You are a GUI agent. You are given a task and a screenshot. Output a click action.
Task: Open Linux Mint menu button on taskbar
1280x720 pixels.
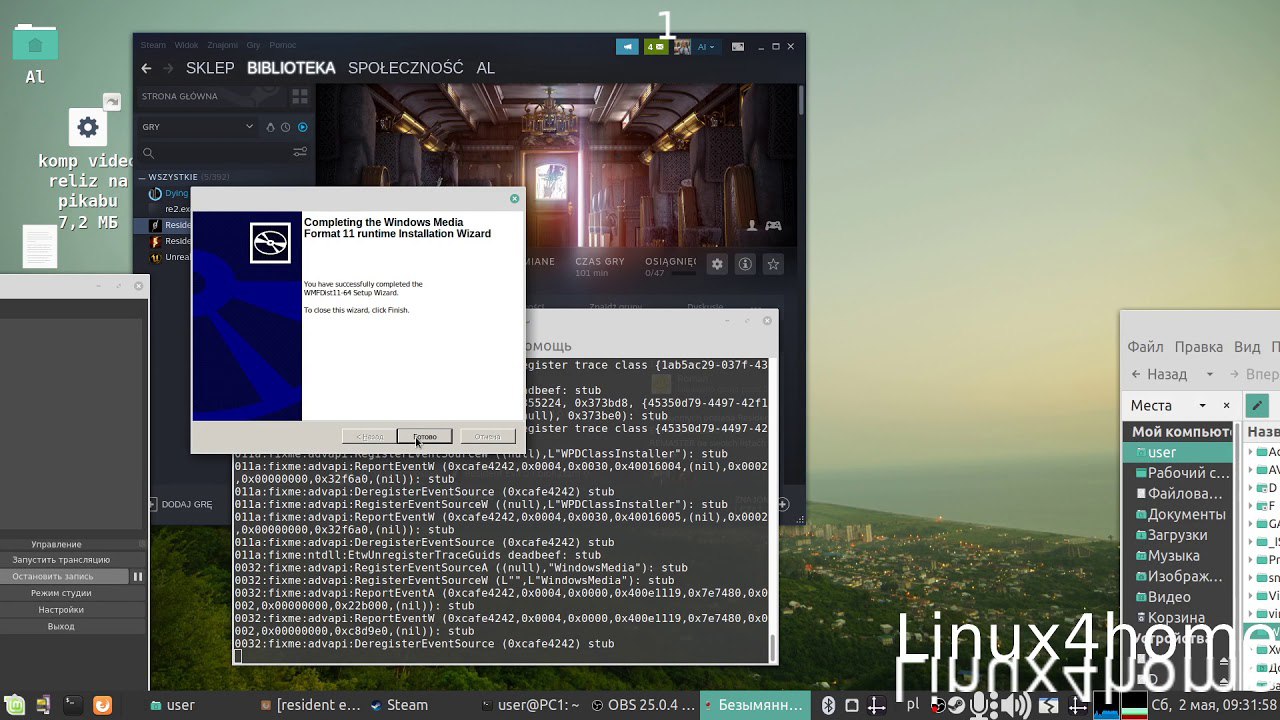(x=16, y=705)
